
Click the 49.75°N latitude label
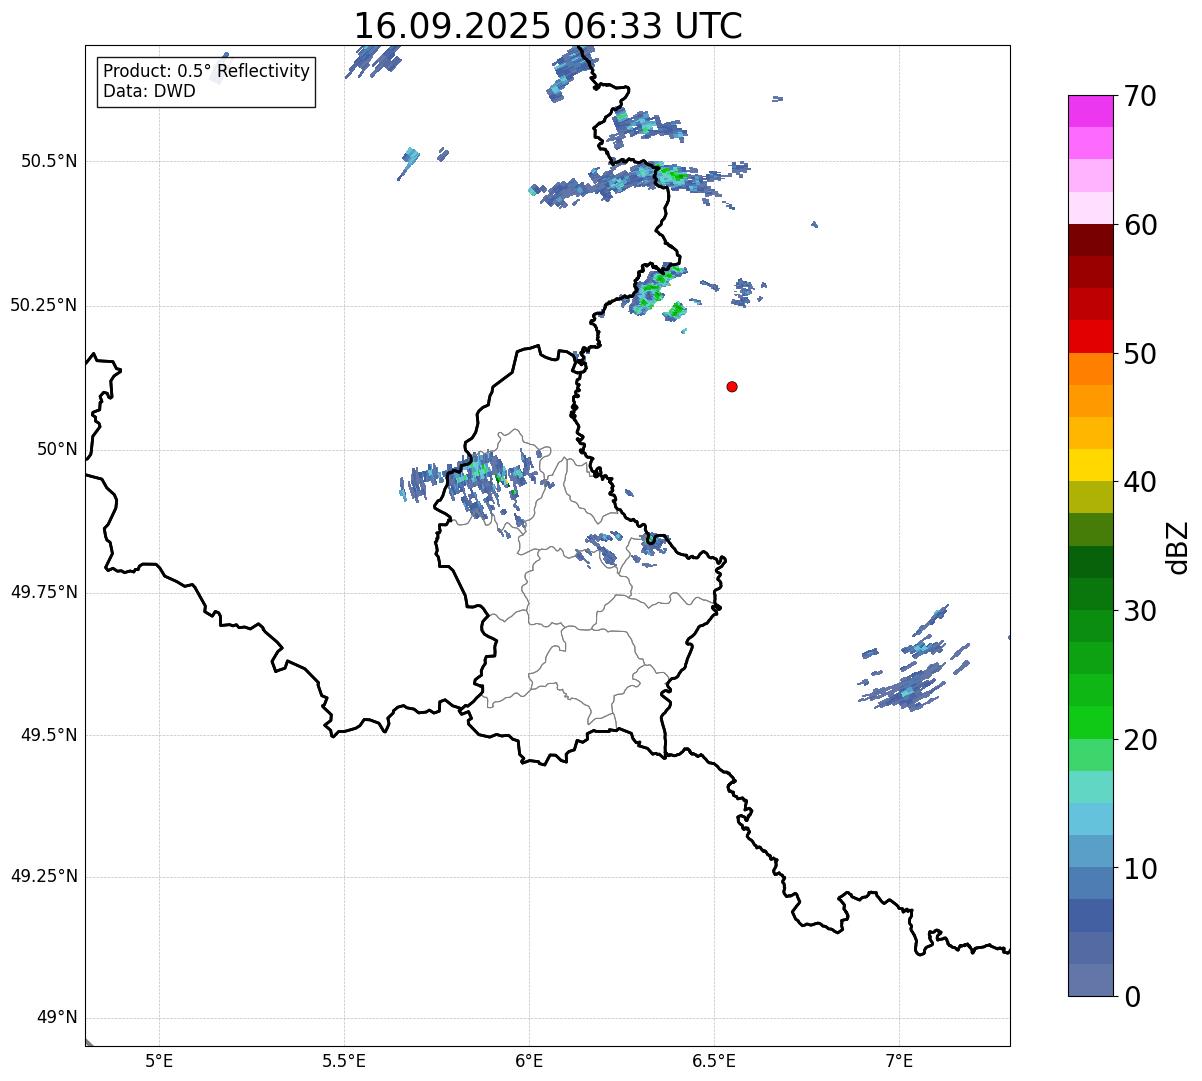[x=44, y=592]
